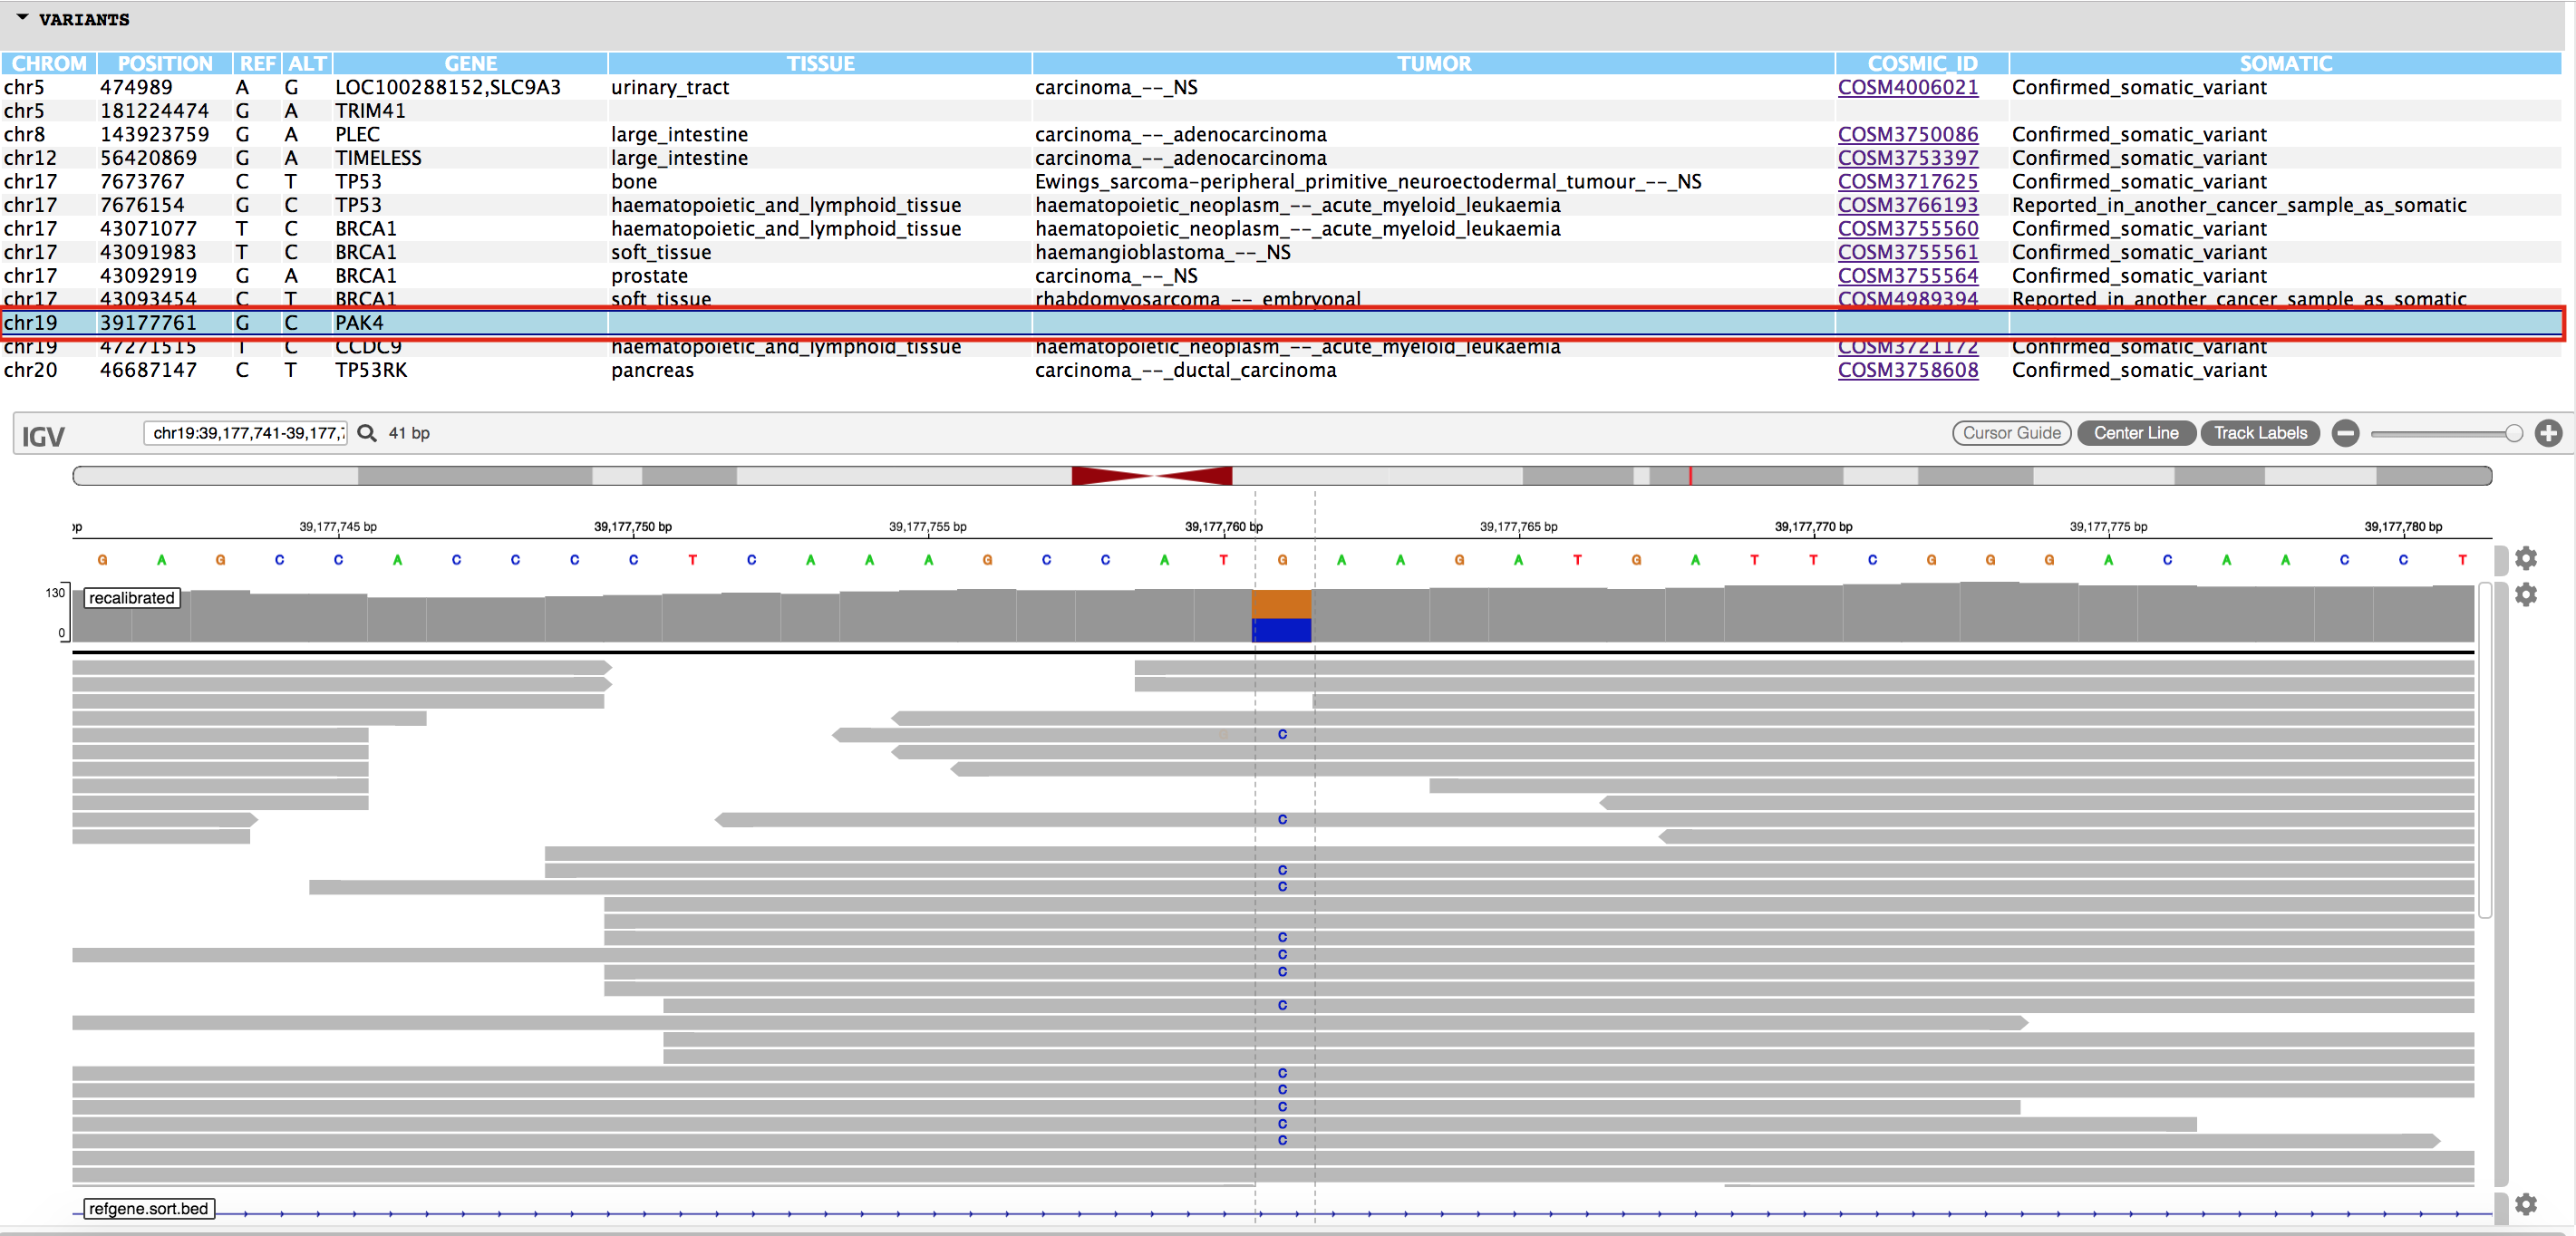Open gear settings for the sequence track
2576x1236 pixels.
point(2525,558)
